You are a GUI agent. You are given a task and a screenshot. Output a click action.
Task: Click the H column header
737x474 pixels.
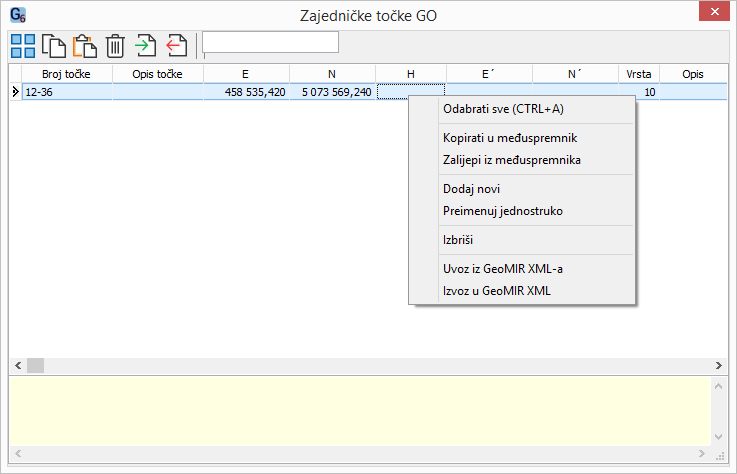(411, 74)
